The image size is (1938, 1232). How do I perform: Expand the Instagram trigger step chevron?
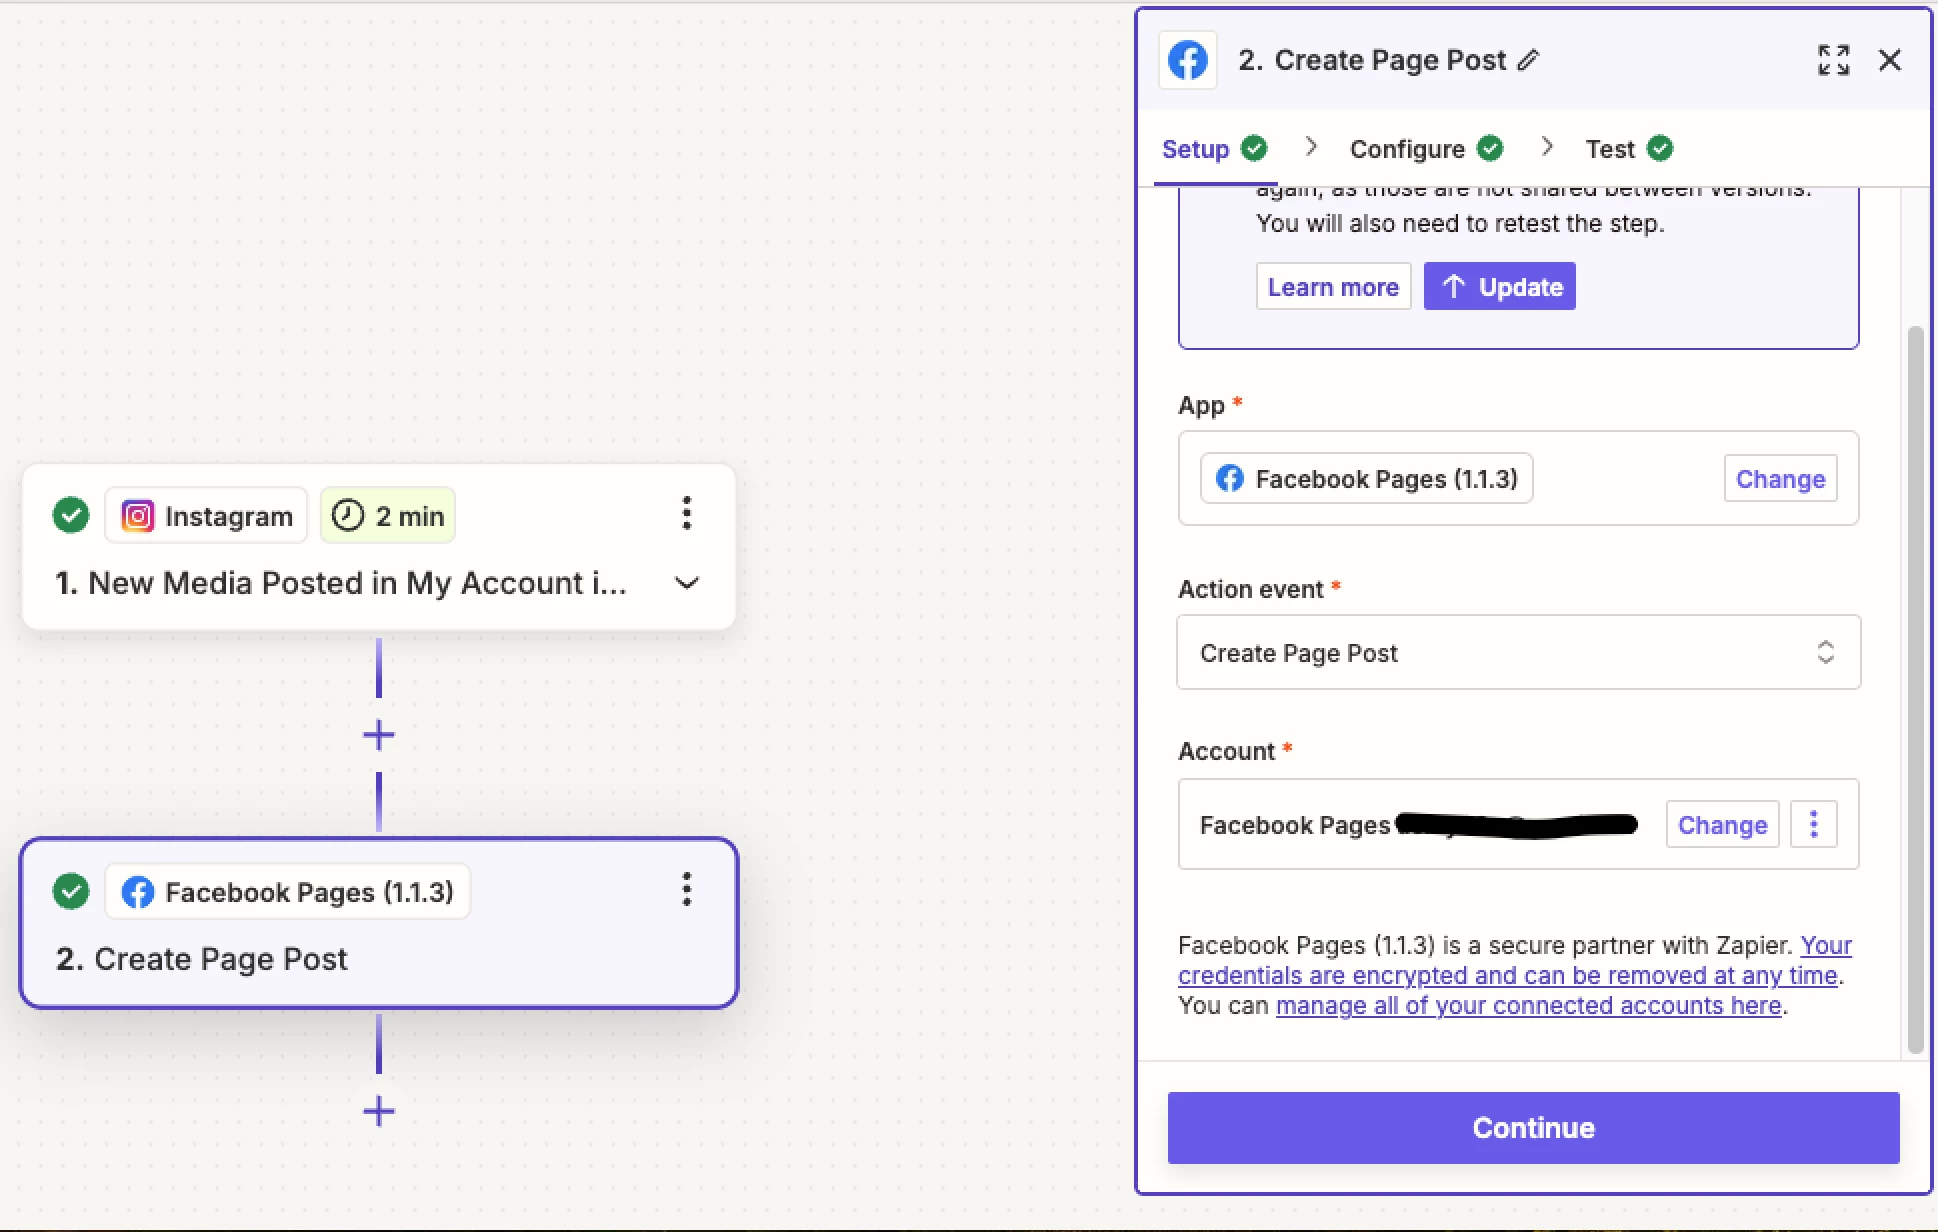tap(686, 583)
